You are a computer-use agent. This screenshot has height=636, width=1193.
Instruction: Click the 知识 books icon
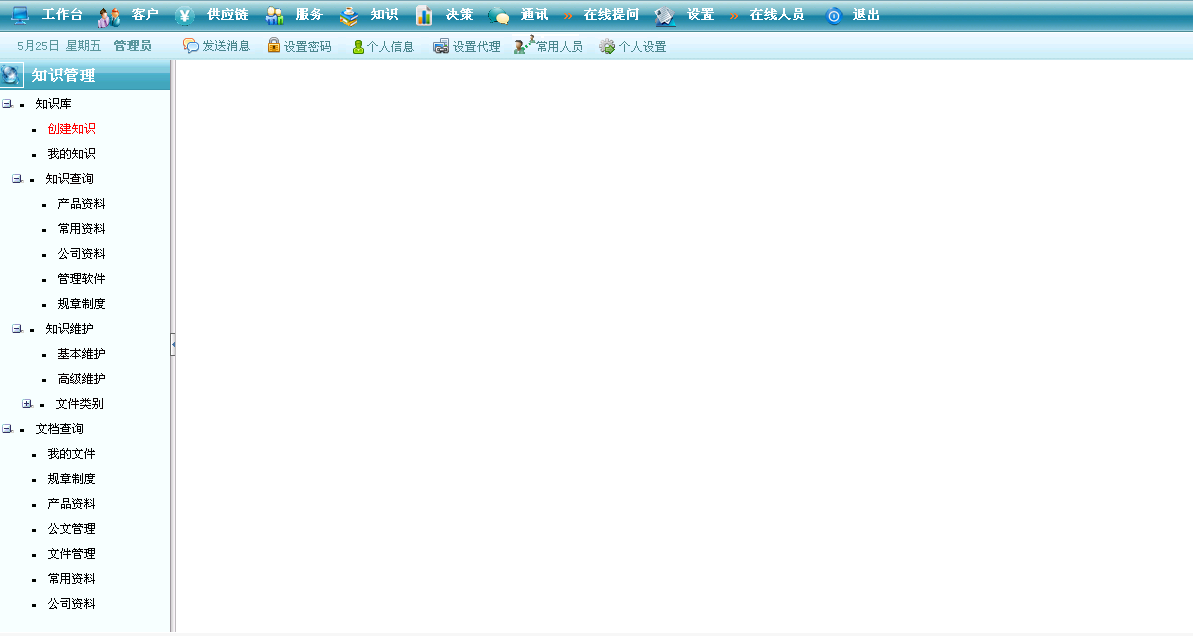tap(349, 15)
